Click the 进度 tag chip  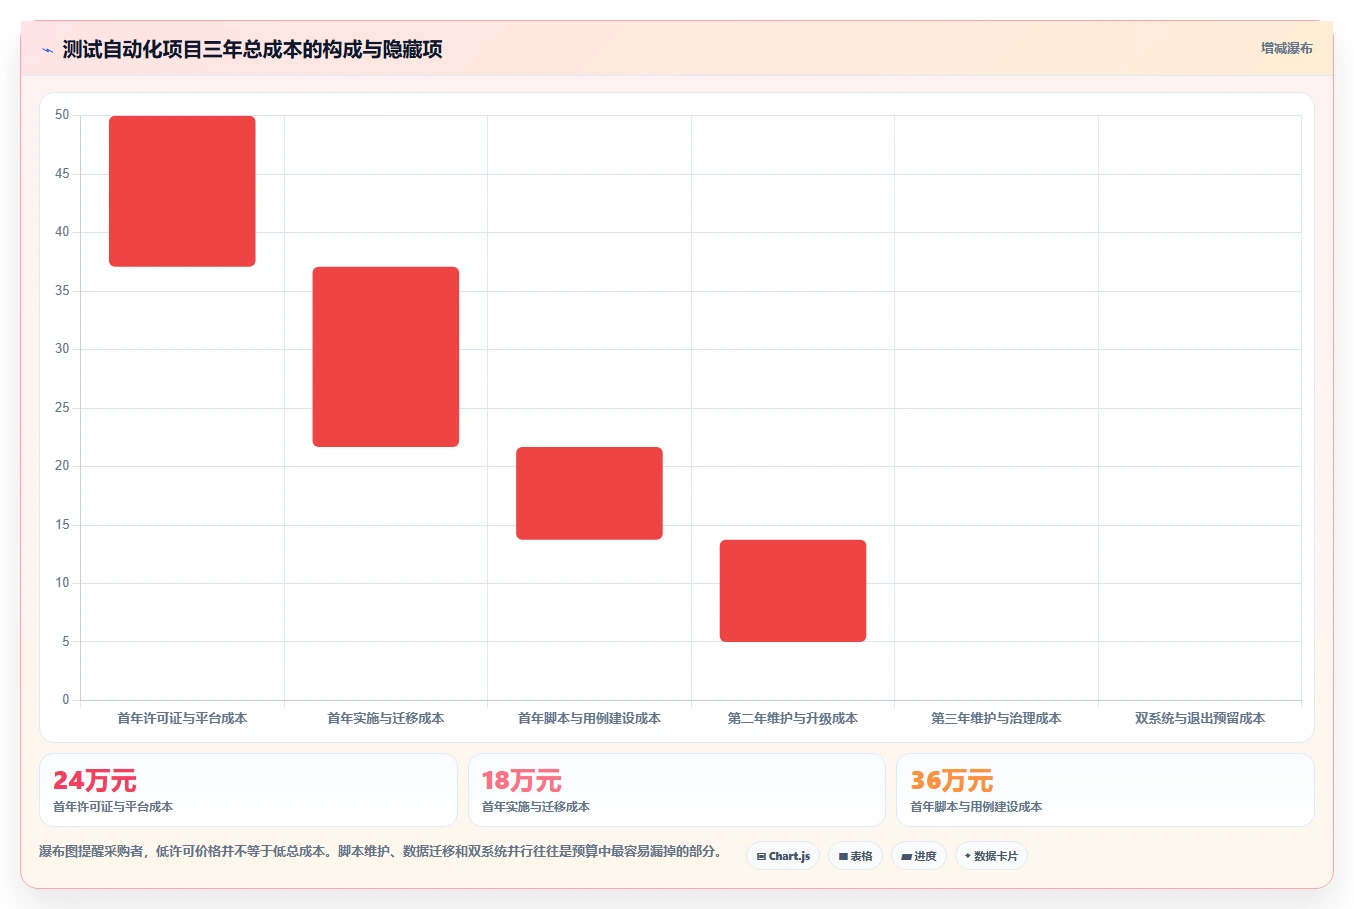point(919,856)
